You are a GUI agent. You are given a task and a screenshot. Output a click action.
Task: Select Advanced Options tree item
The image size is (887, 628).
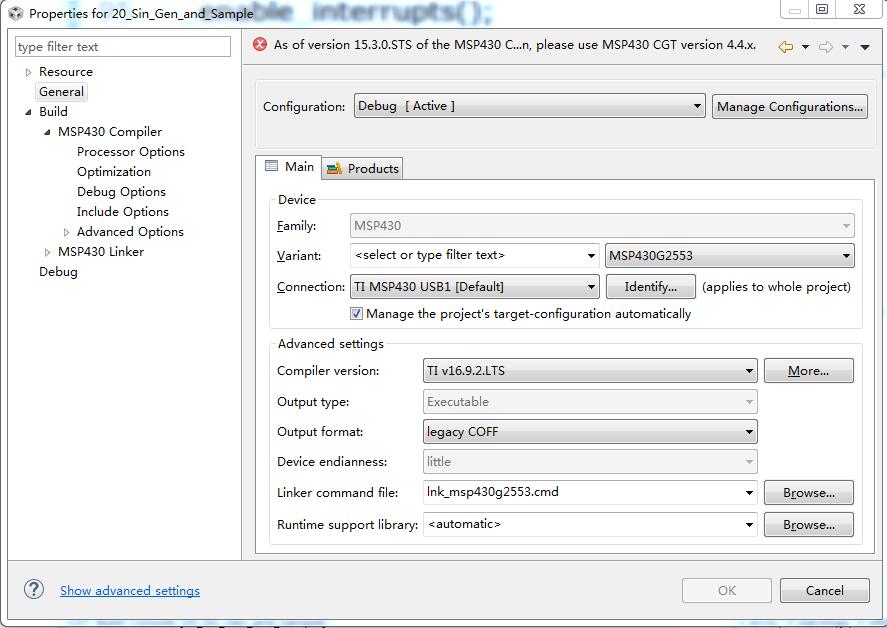coord(130,231)
